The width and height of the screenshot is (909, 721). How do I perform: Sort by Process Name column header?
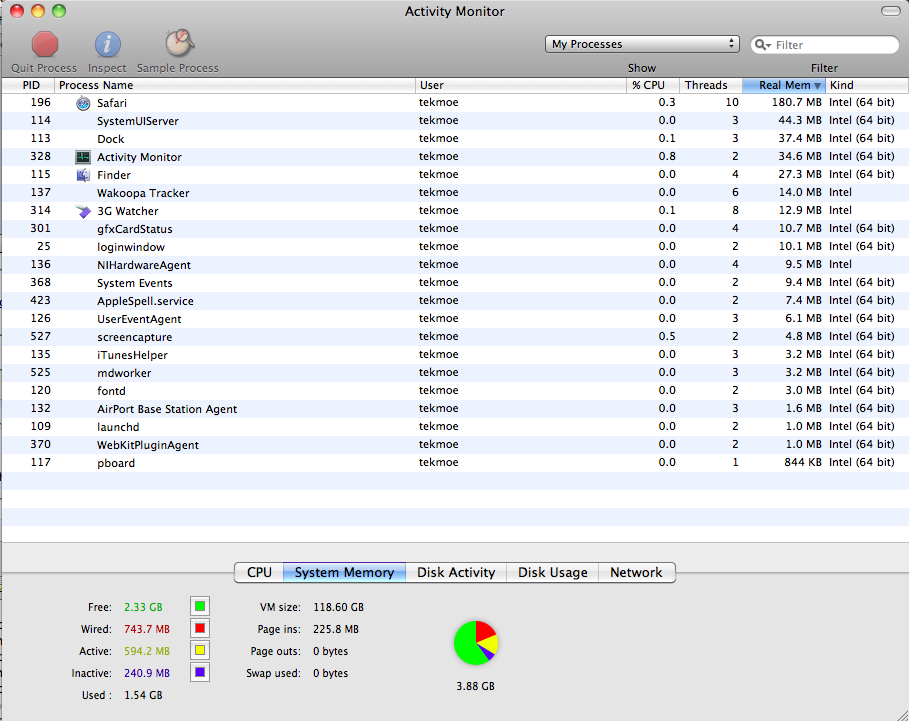coord(235,85)
